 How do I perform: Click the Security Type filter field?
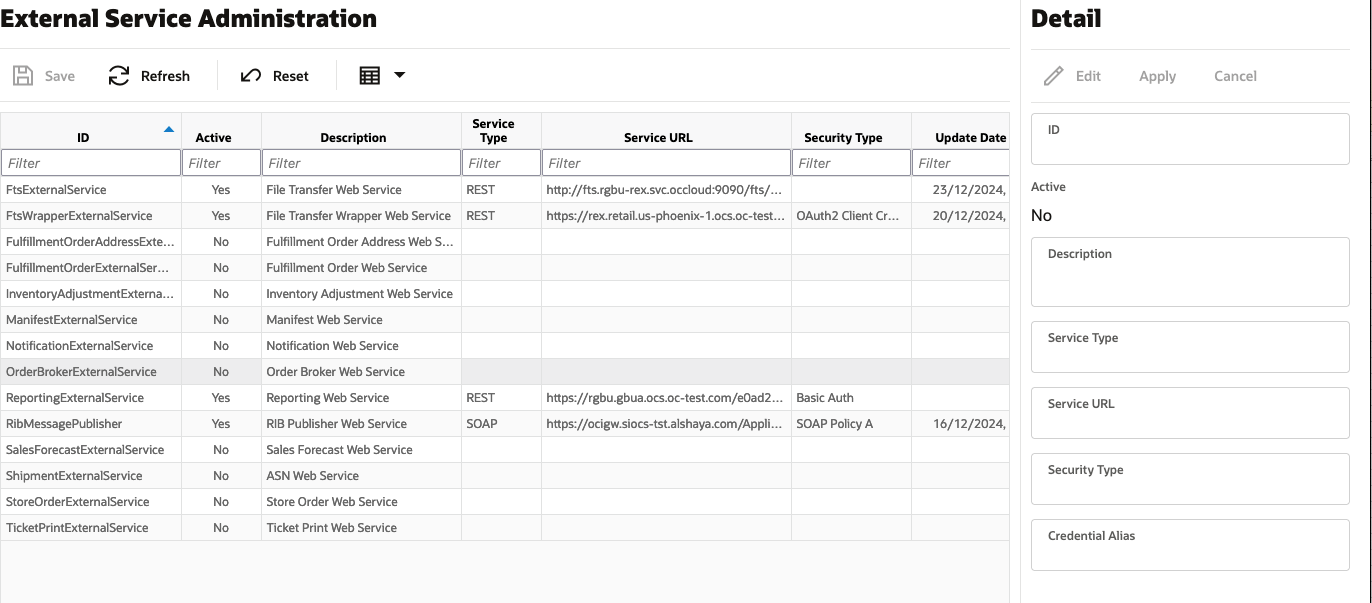[x=851, y=163]
